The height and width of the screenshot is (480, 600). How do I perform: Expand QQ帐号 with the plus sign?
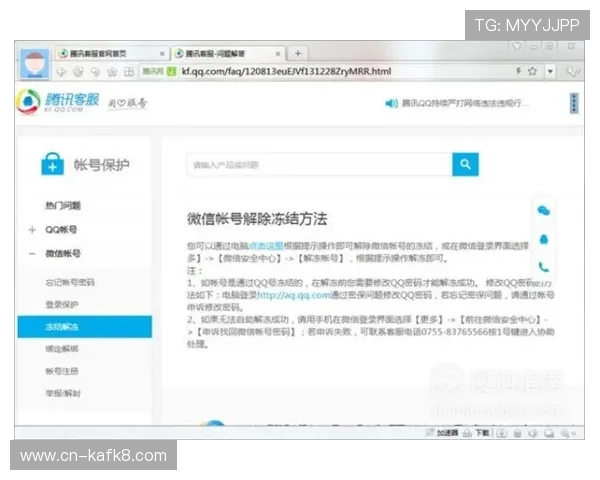32,230
